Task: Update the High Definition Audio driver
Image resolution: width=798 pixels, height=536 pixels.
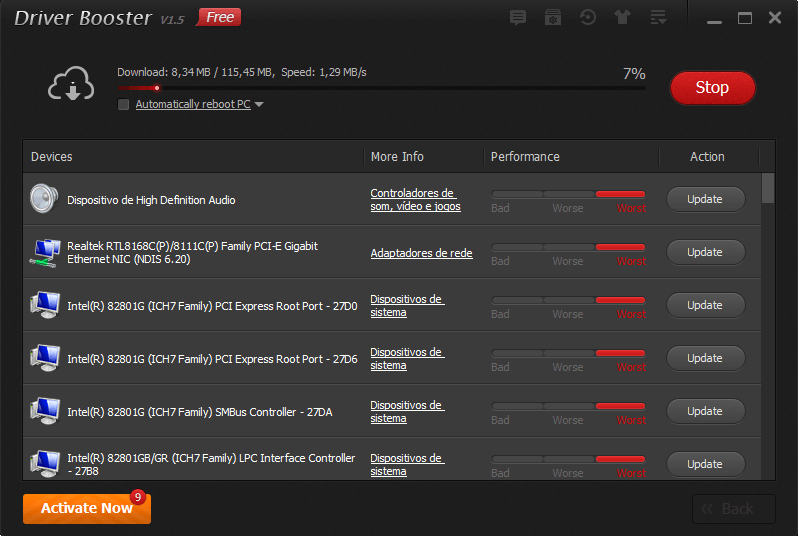Action: tap(705, 199)
